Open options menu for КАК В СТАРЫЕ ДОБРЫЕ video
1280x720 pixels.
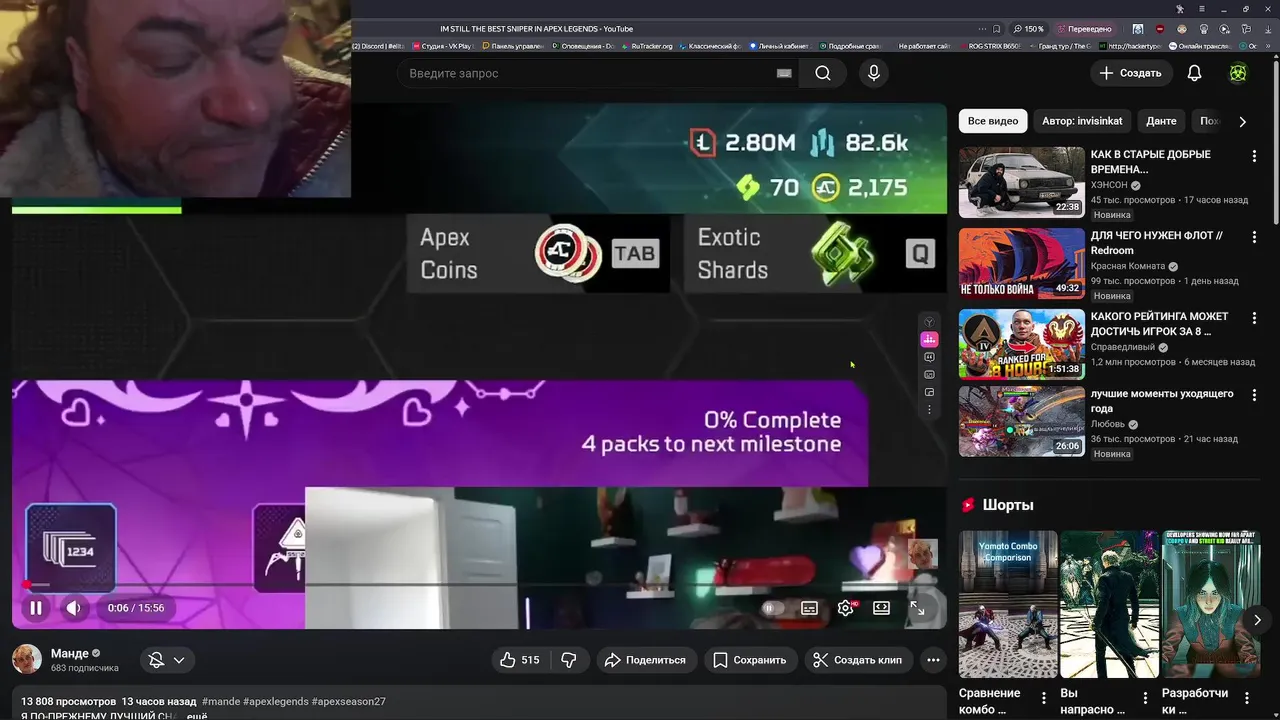[1254, 156]
